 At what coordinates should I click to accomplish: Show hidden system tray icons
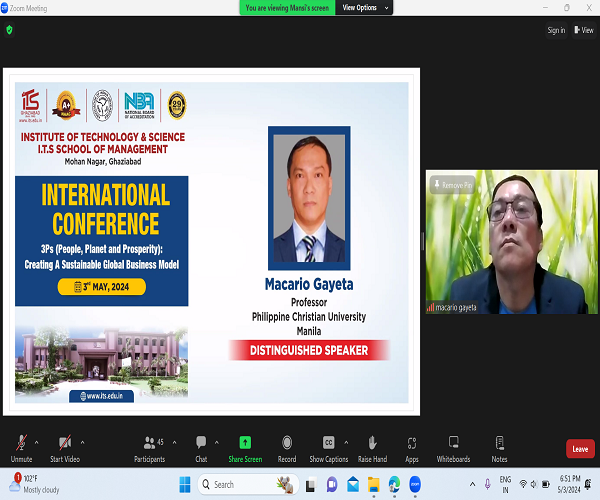[473, 485]
